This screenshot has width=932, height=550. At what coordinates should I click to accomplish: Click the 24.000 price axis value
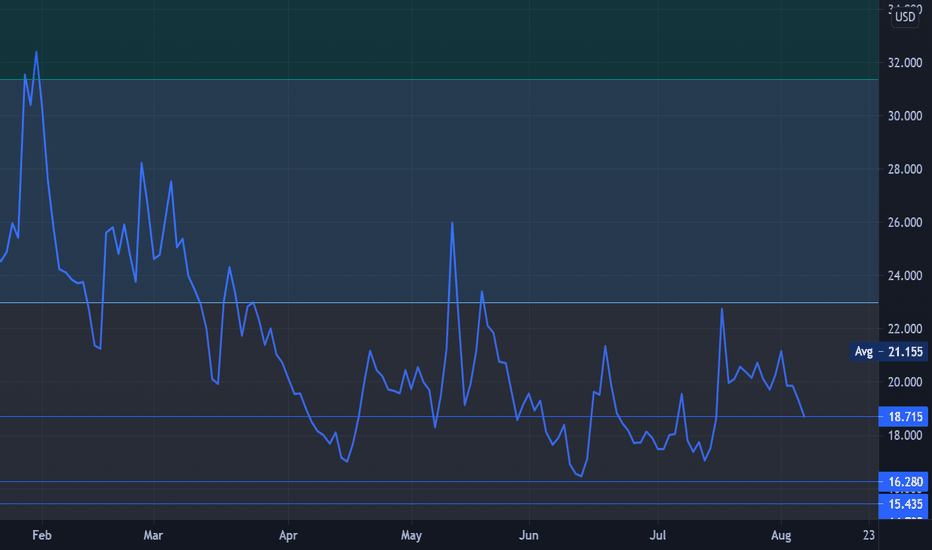905,276
